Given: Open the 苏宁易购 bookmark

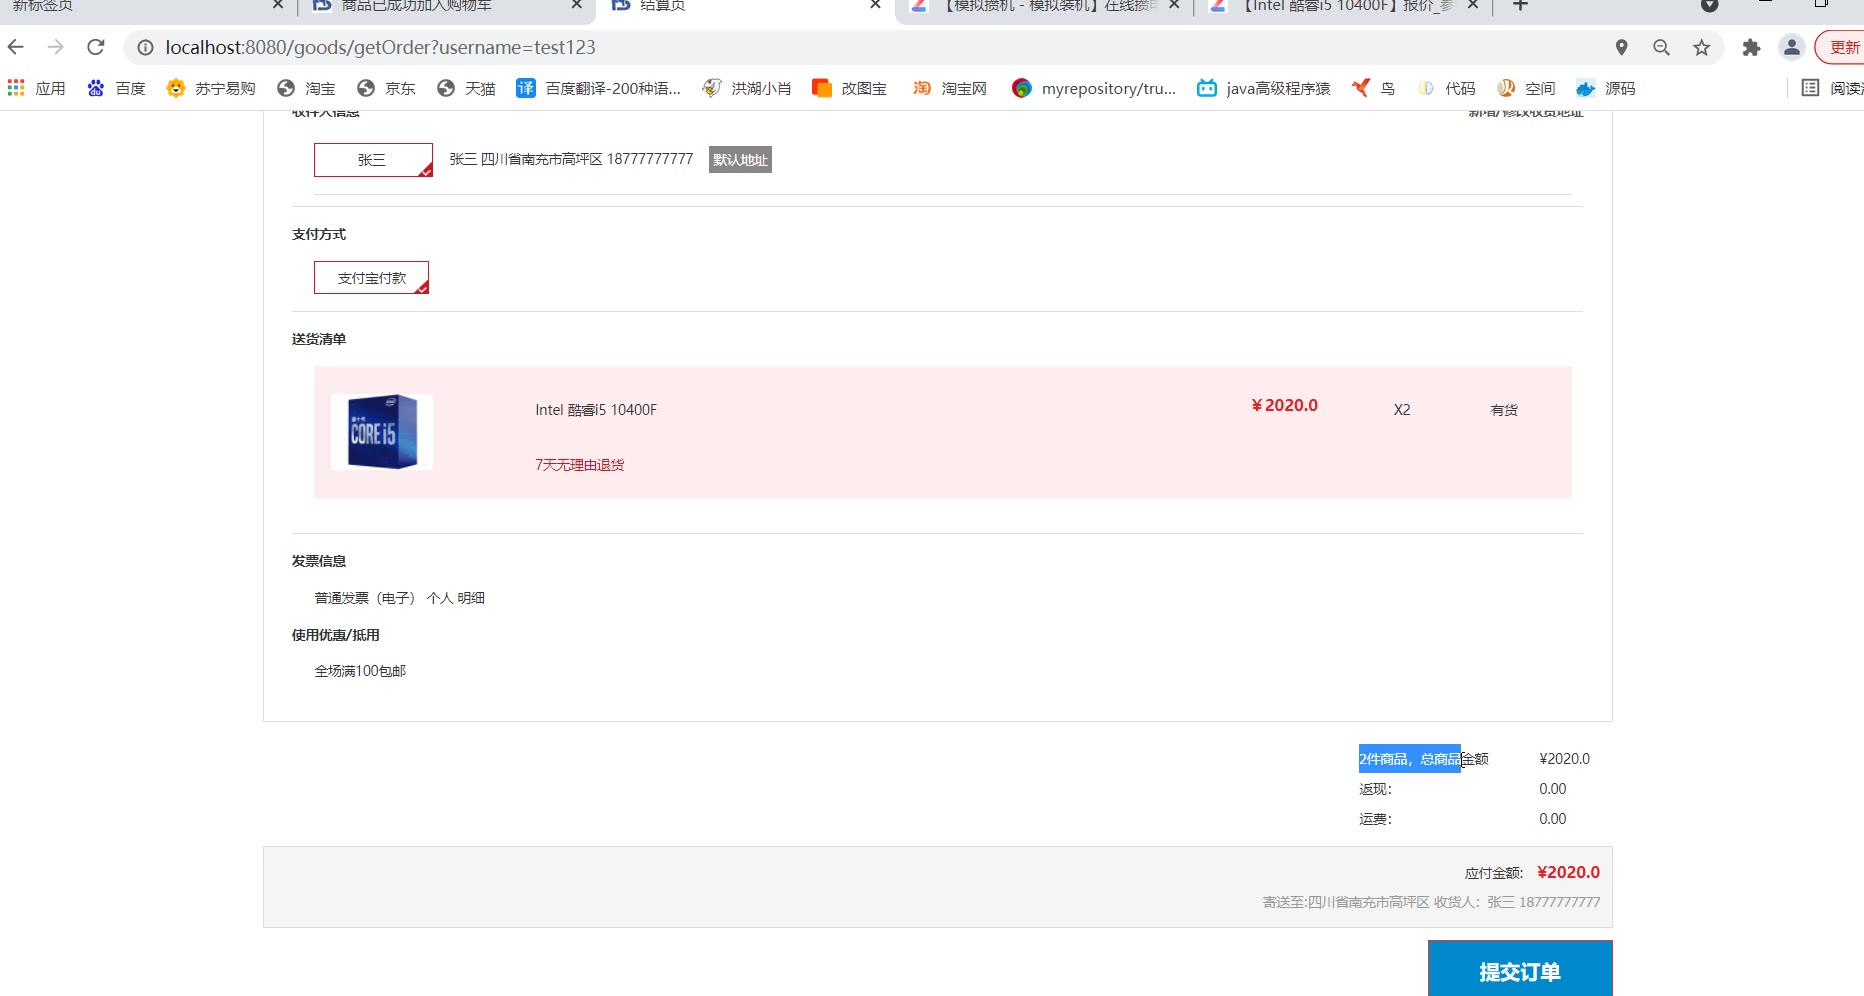Looking at the screenshot, I should (211, 88).
